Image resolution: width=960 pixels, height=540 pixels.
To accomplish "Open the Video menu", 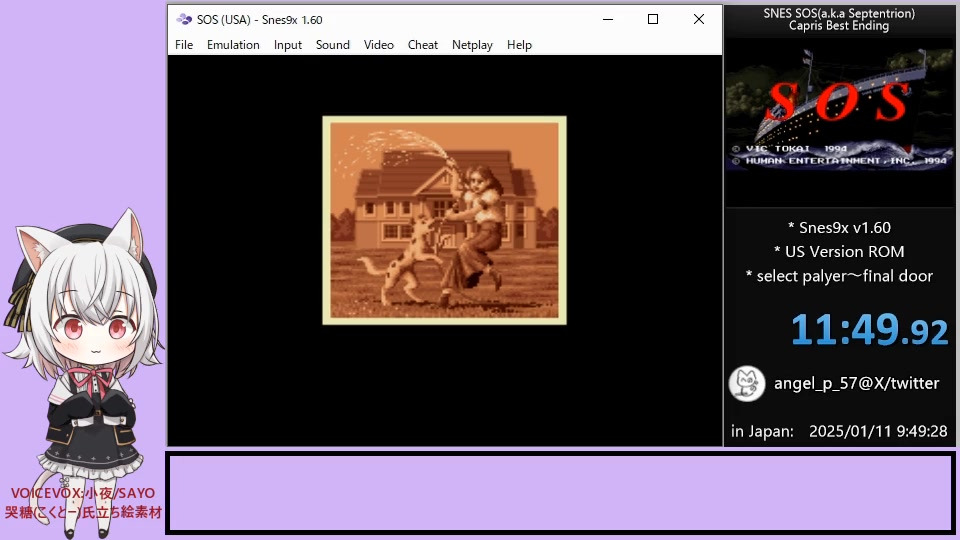I will coord(378,45).
